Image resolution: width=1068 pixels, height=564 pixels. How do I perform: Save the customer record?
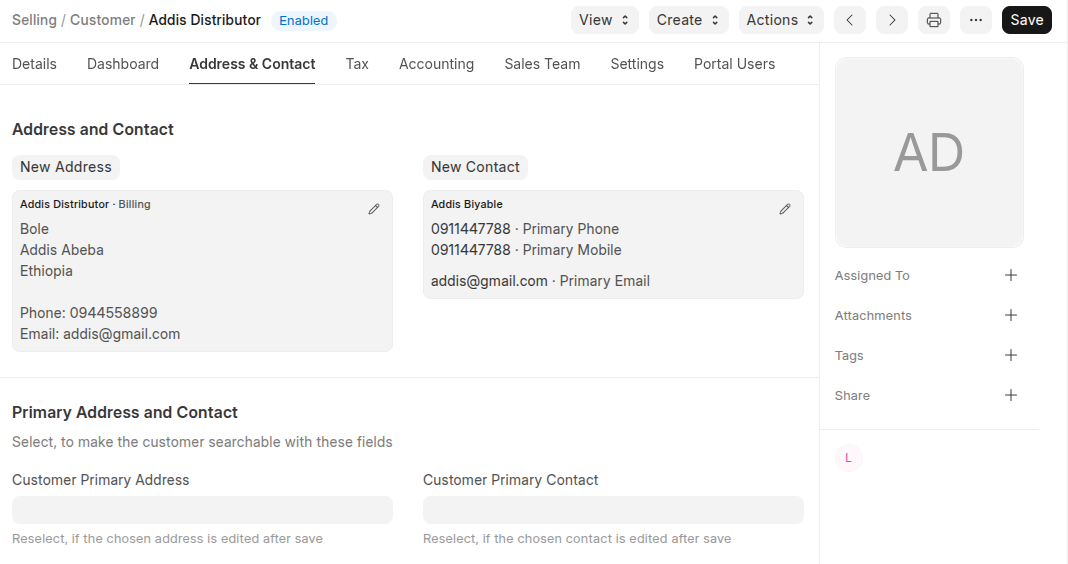pyautogui.click(x=1026, y=20)
